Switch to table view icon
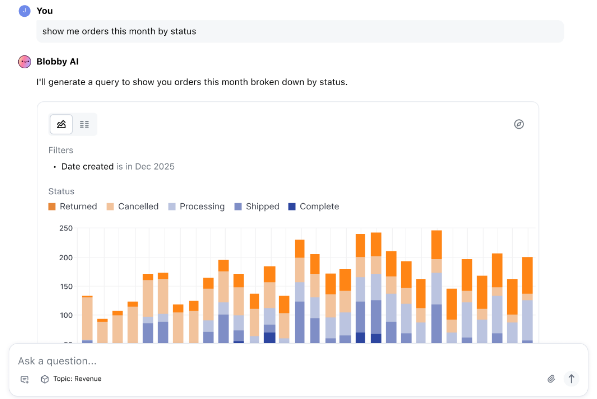Viewport: 597px width, 399px height. (x=85, y=124)
